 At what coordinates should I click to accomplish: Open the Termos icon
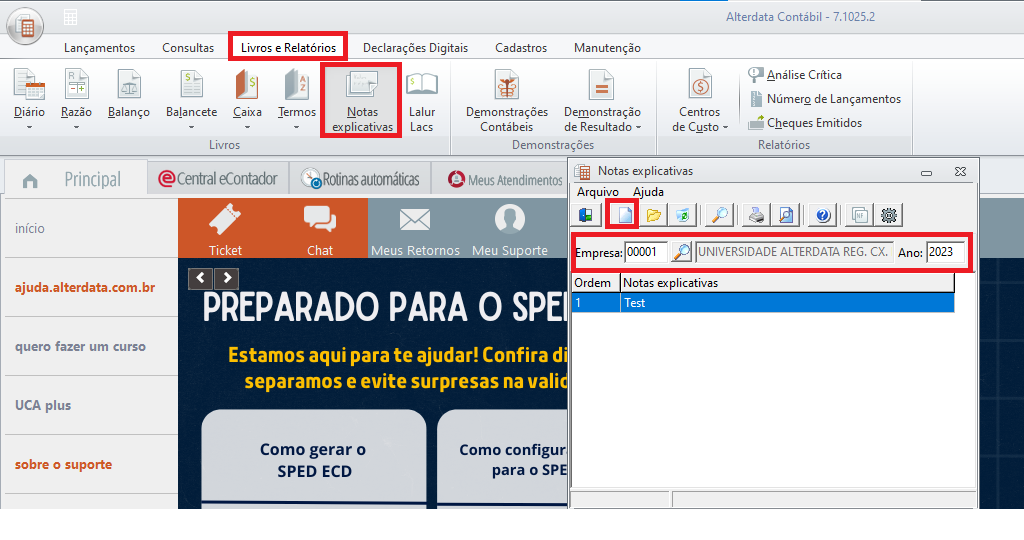pos(296,85)
